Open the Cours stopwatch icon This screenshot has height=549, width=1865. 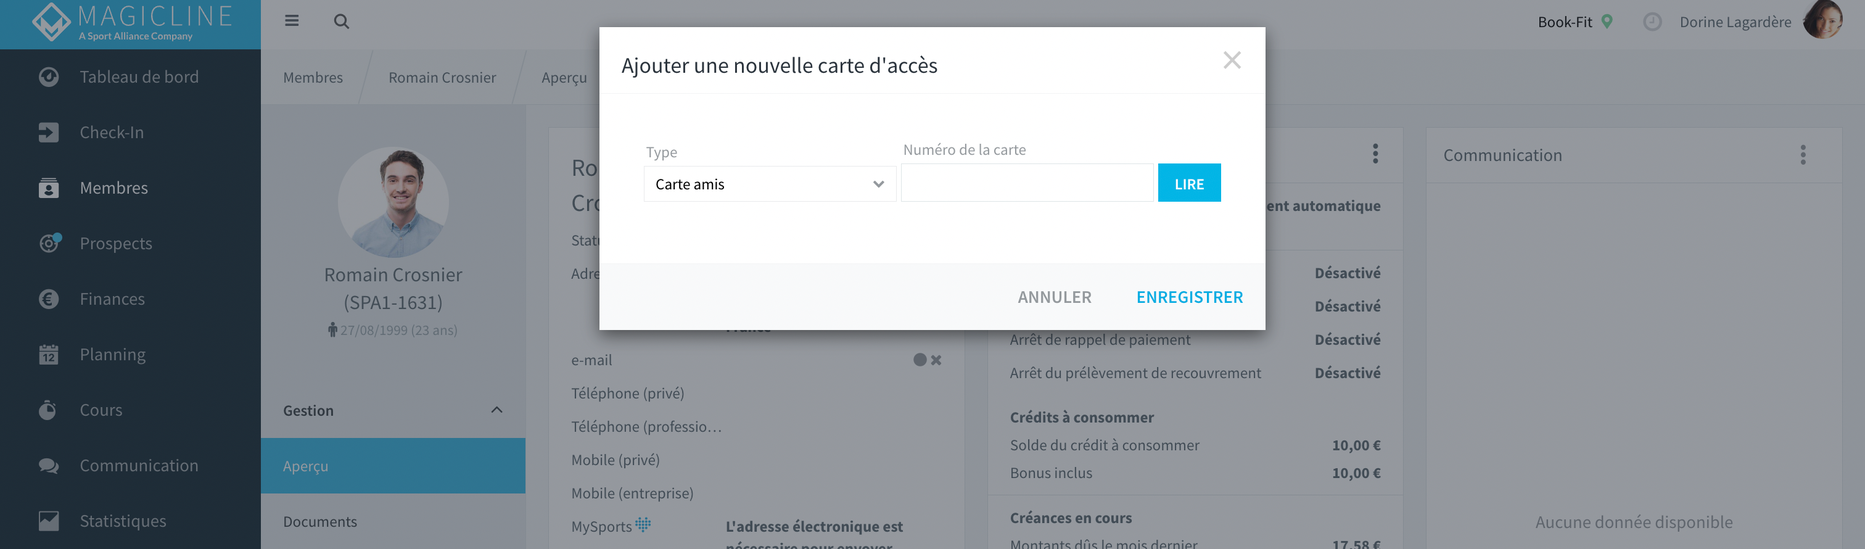pos(48,410)
